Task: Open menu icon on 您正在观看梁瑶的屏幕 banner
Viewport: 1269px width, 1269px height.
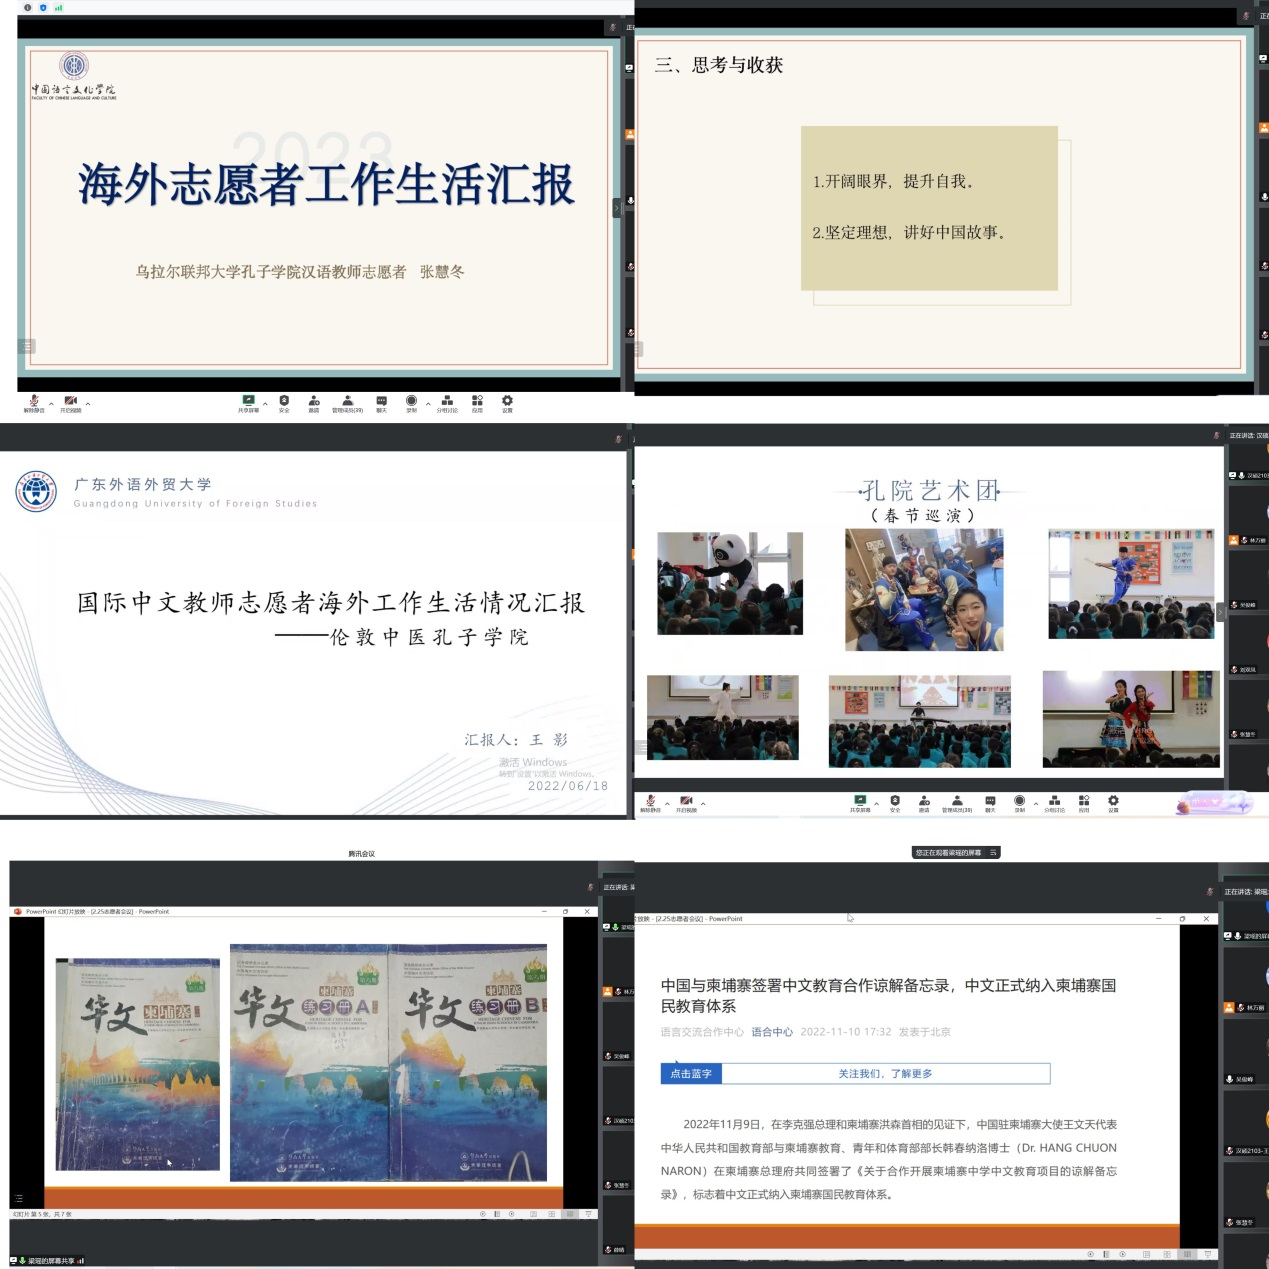Action: 993,853
